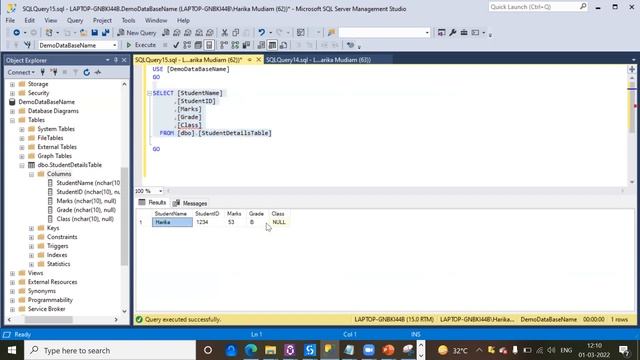Click the Results to File icon

[x=283, y=45]
